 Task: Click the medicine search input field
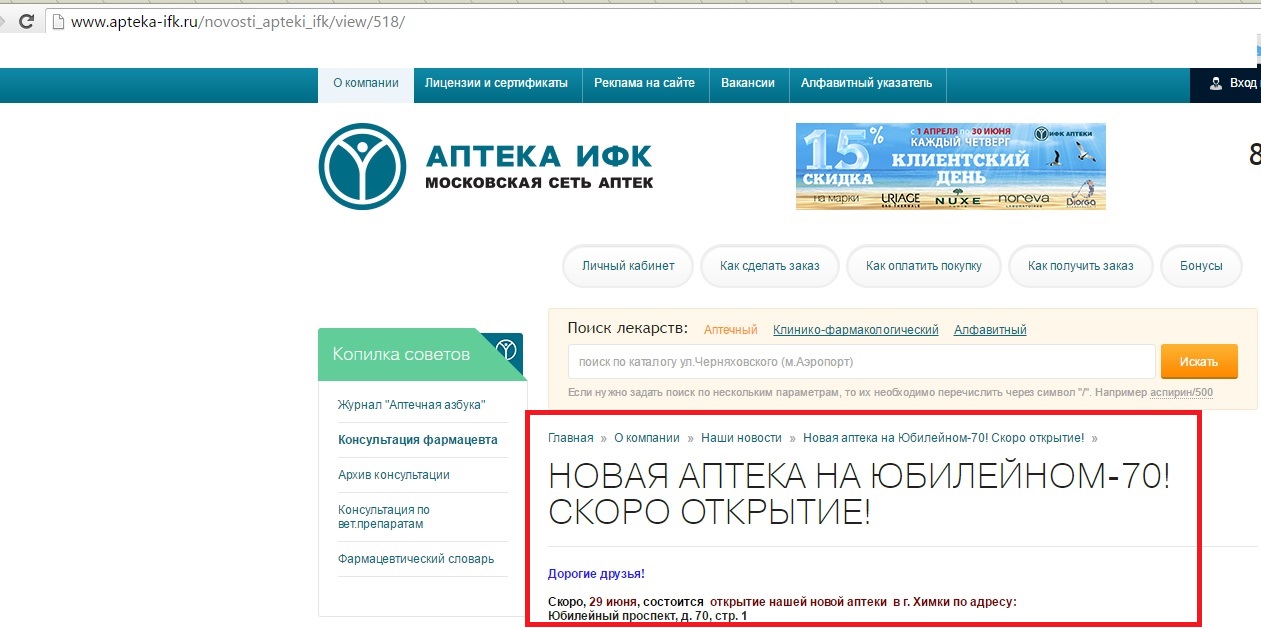862,361
